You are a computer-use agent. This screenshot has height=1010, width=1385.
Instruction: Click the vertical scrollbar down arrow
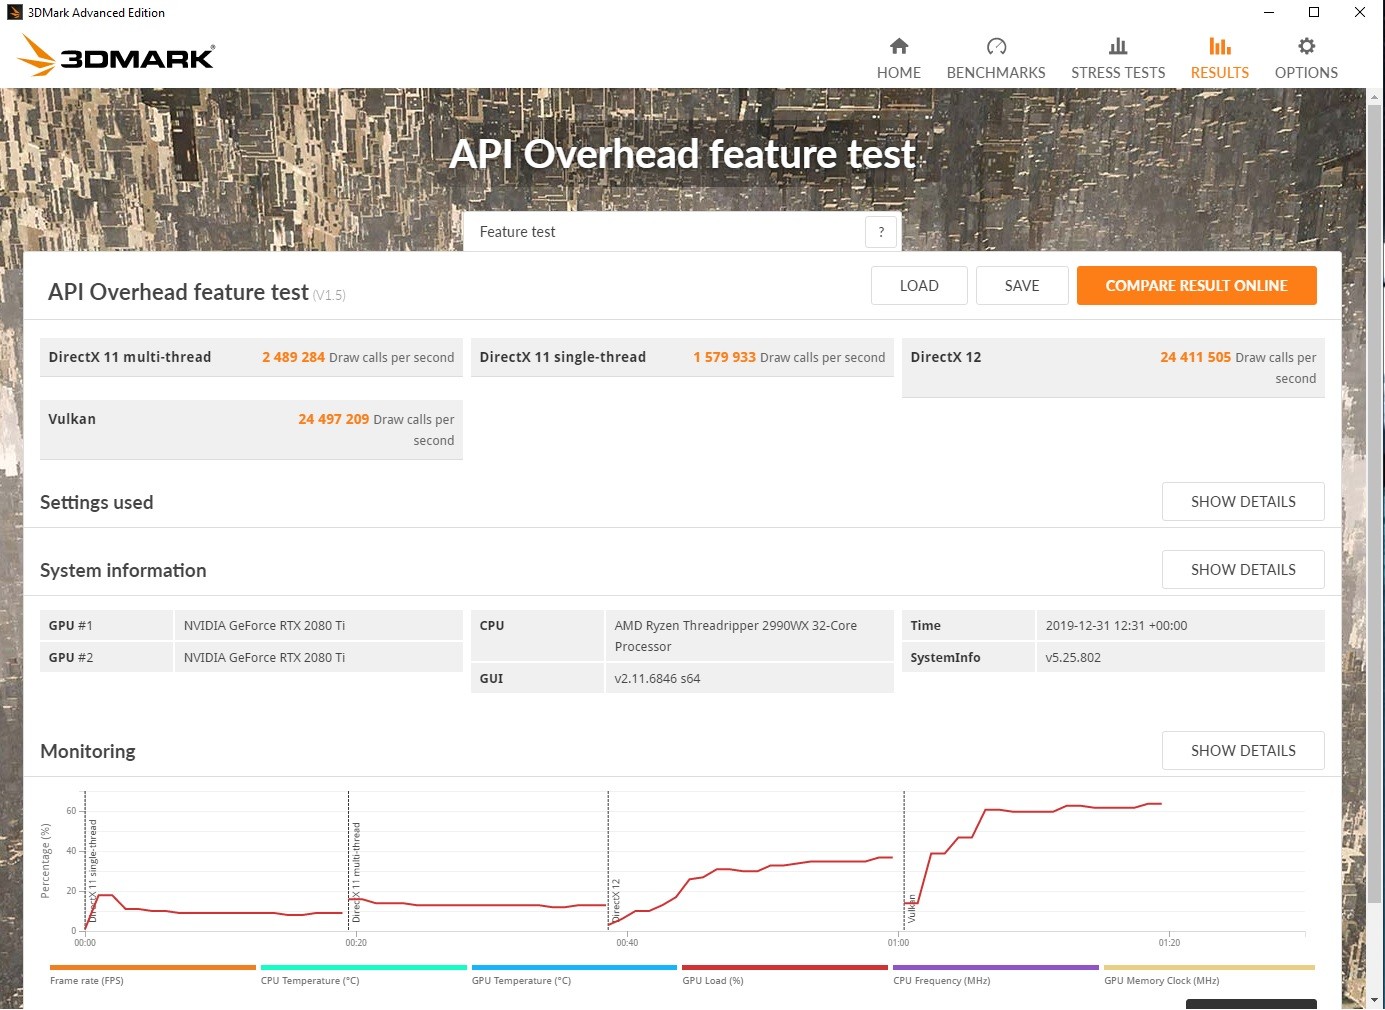point(1375,999)
